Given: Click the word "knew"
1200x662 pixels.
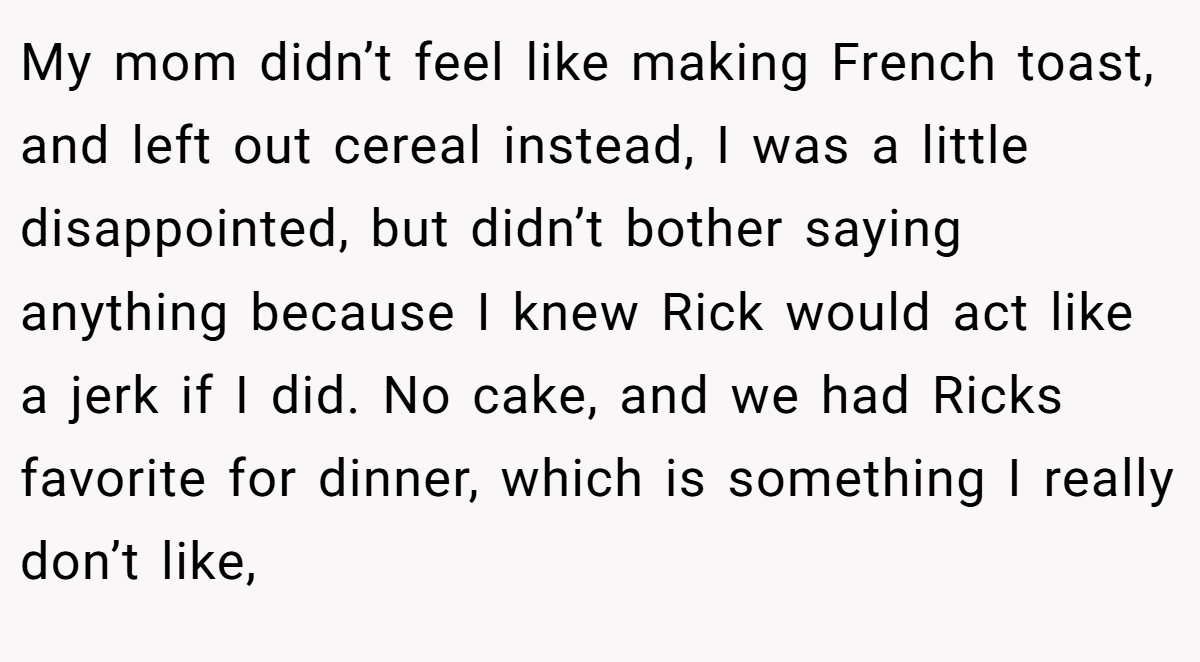Looking at the screenshot, I should [x=575, y=314].
